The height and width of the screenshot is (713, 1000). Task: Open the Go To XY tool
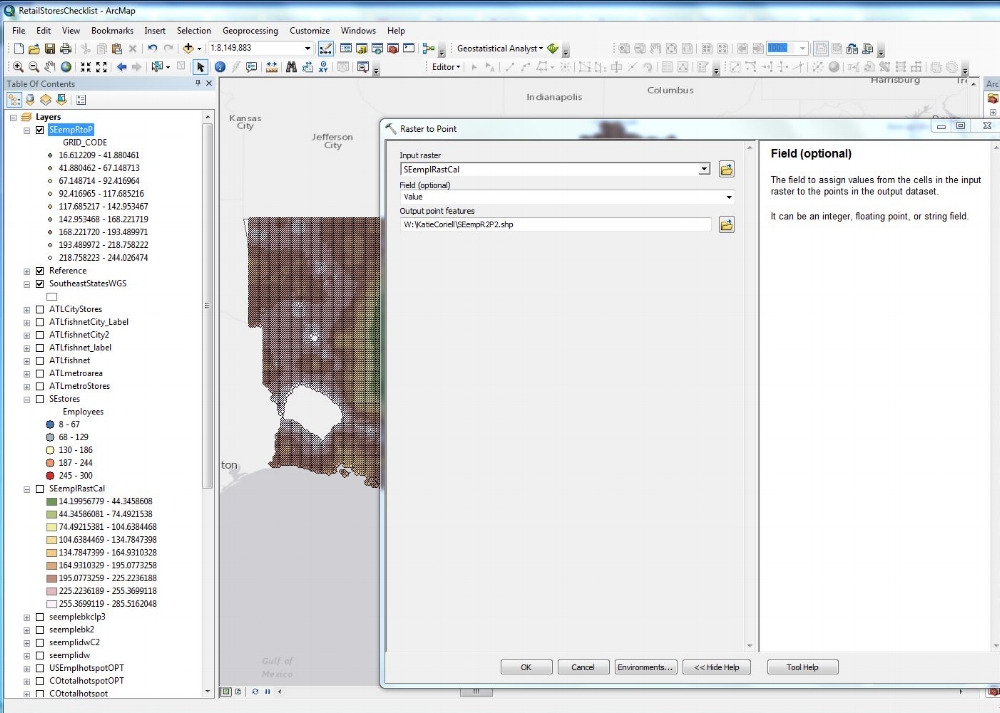tap(323, 67)
